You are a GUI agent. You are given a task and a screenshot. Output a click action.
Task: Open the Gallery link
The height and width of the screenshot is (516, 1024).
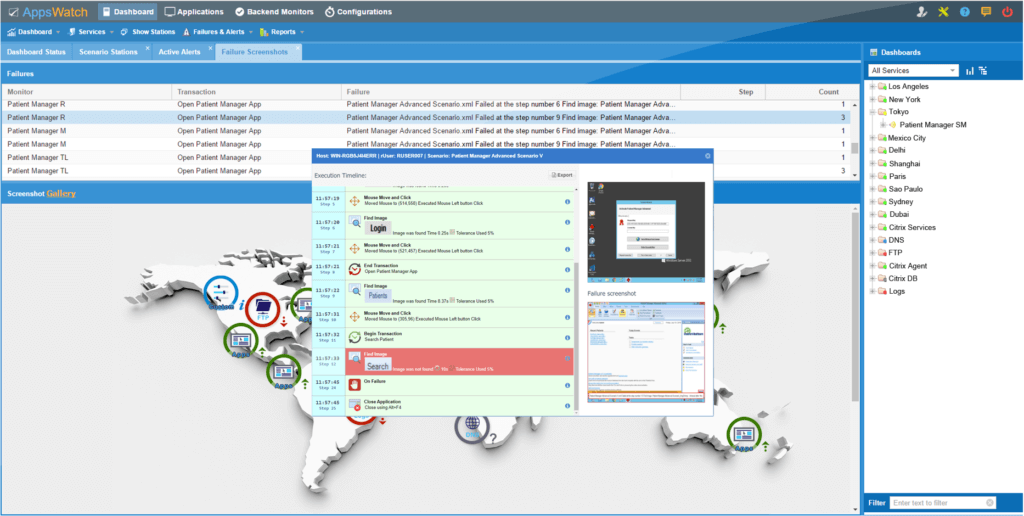[61, 193]
